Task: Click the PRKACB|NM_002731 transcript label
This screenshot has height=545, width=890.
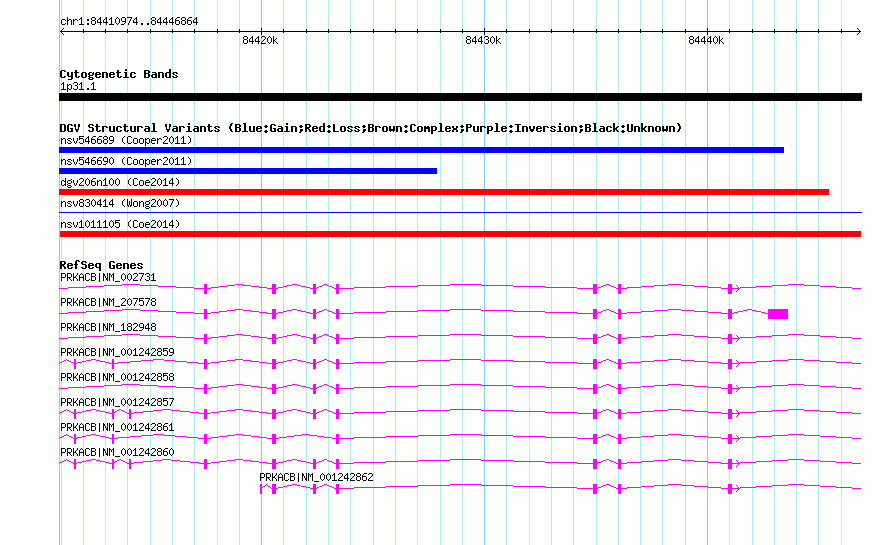Action: (108, 278)
